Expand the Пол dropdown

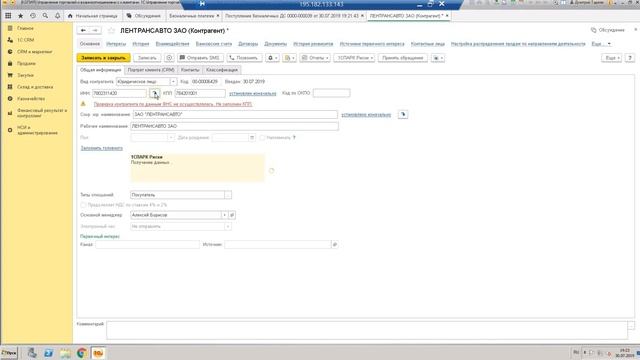(x=171, y=138)
